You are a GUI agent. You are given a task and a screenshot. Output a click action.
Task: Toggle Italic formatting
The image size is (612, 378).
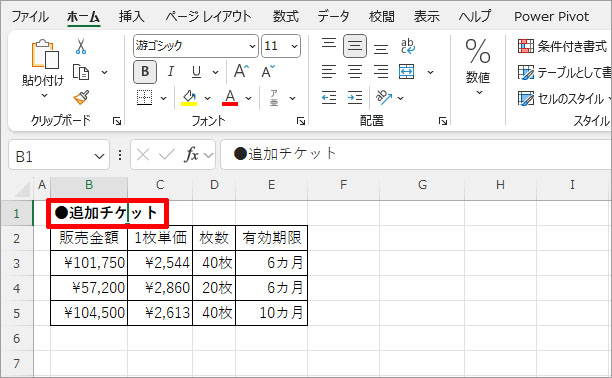pyautogui.click(x=171, y=72)
